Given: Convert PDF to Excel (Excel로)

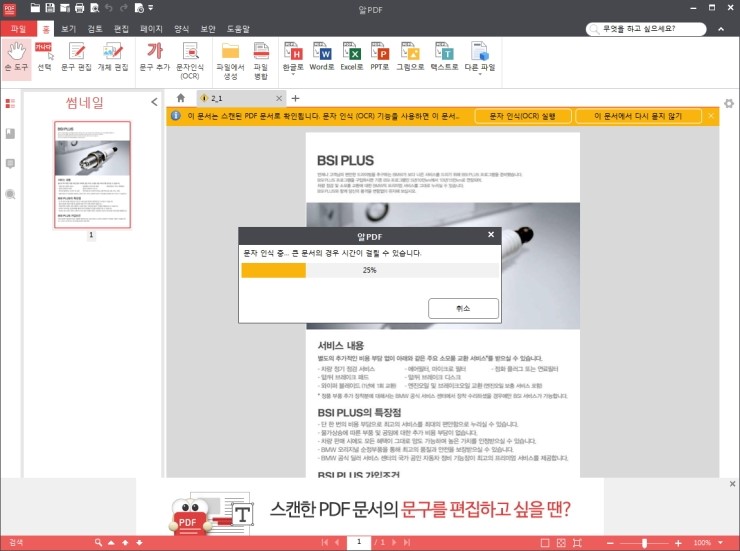Looking at the screenshot, I should (352, 58).
